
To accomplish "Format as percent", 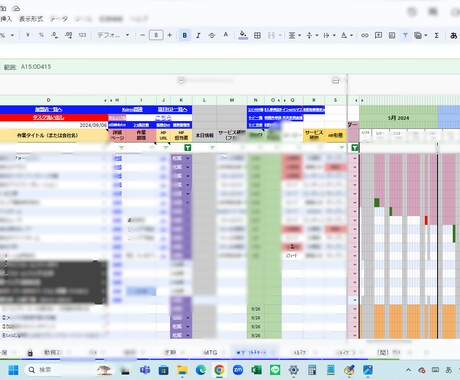I will point(41,35).
